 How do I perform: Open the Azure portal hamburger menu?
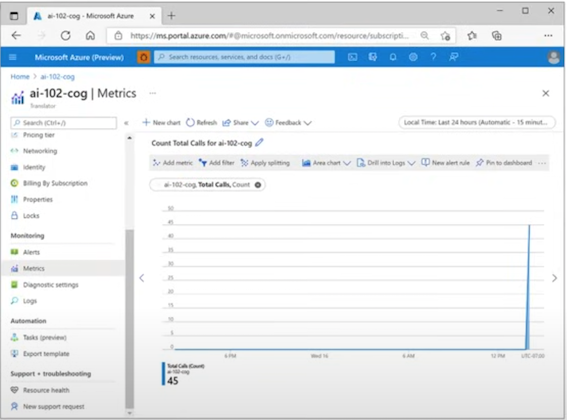coord(13,57)
